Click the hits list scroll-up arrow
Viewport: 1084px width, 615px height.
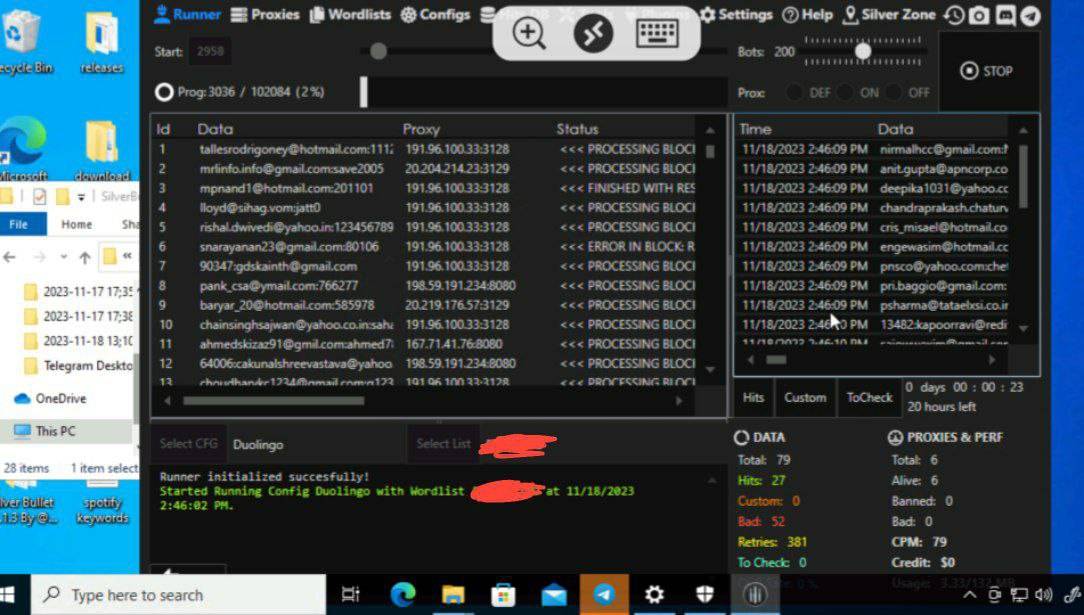pos(1023,130)
